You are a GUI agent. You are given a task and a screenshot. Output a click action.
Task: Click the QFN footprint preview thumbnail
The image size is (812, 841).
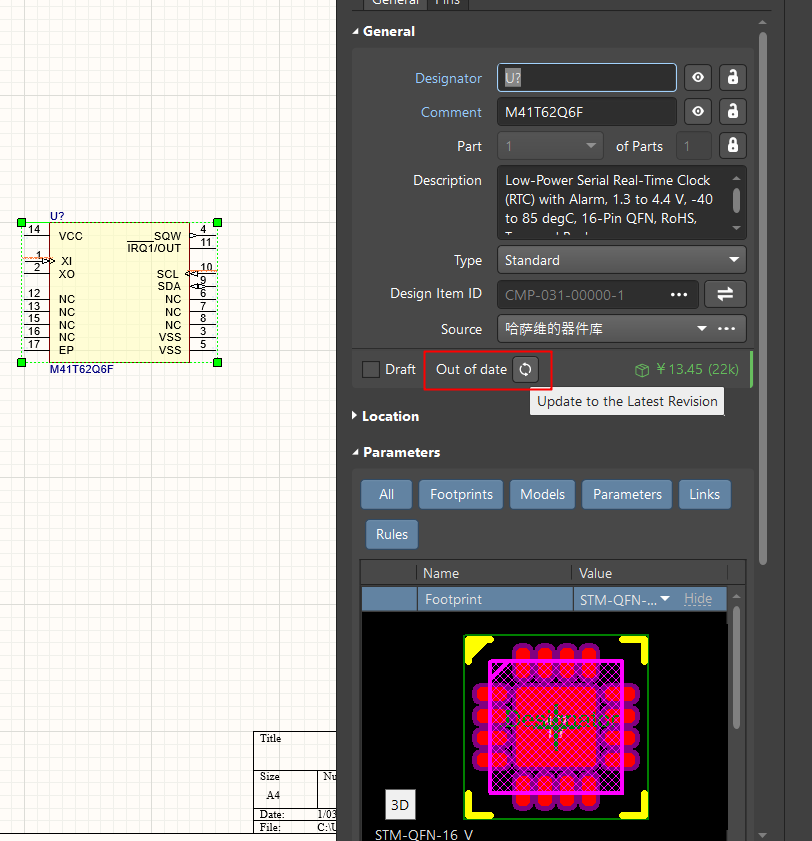pos(556,727)
